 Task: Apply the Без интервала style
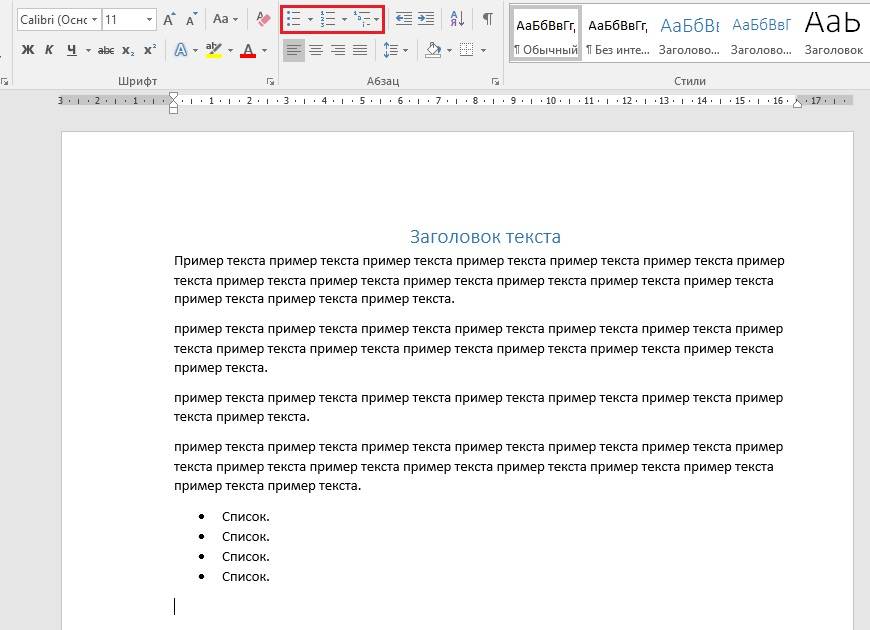click(x=617, y=33)
